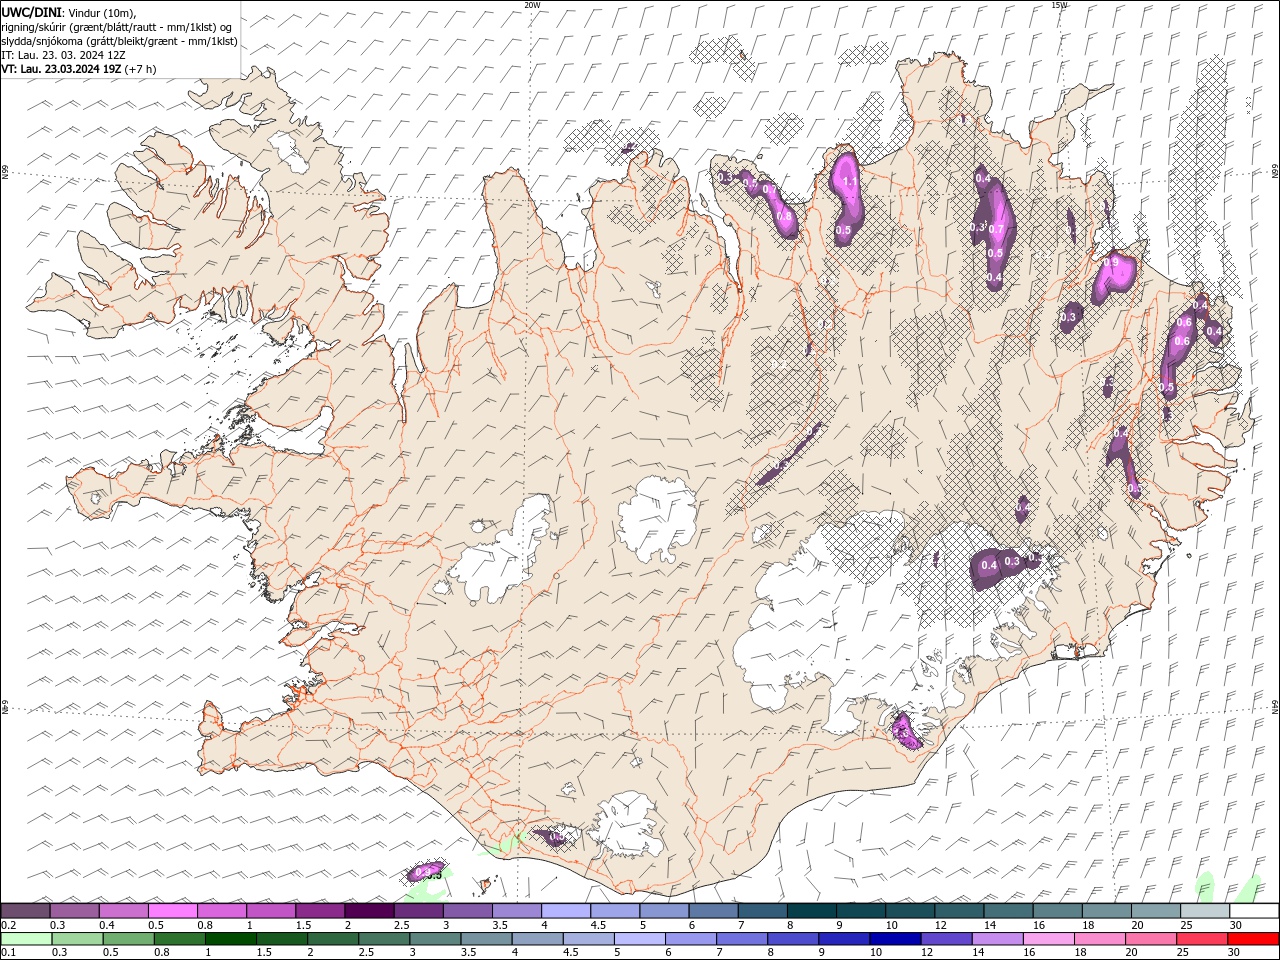Viewport: 1280px width, 960px height.
Task: Click the '1.1' snowfall value on the map
Action: coord(850,182)
